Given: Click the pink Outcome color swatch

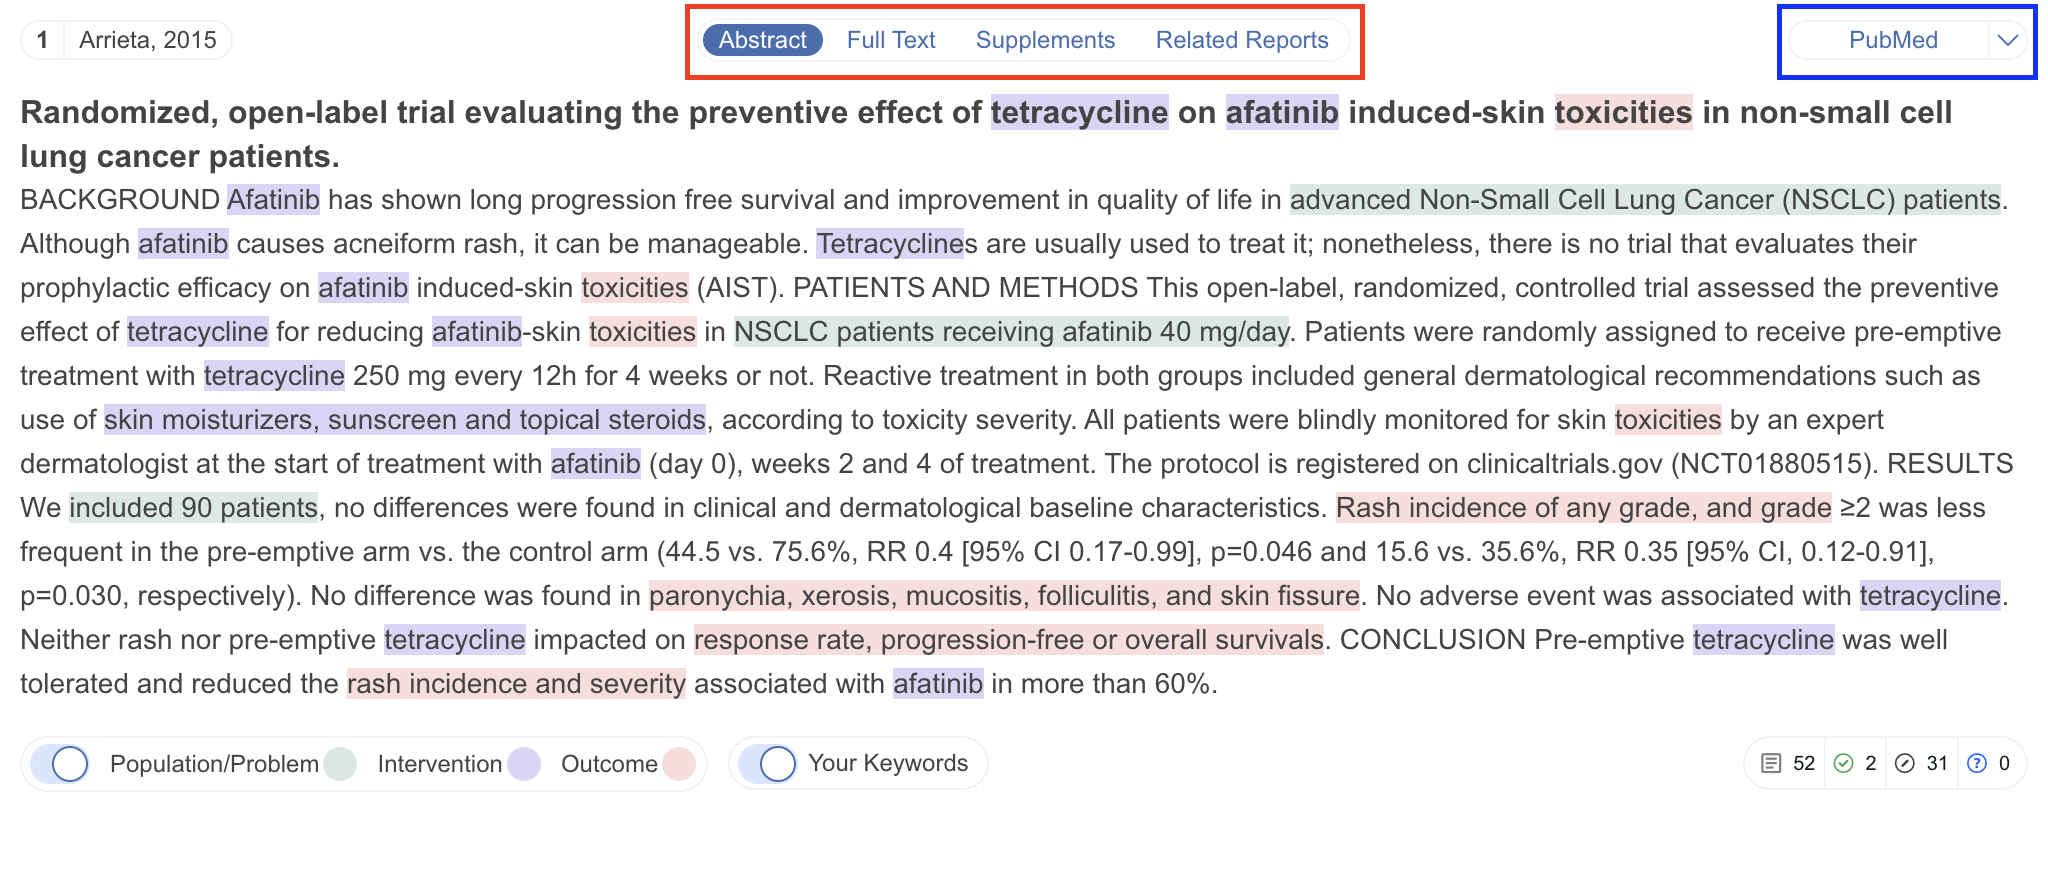Looking at the screenshot, I should 679,764.
